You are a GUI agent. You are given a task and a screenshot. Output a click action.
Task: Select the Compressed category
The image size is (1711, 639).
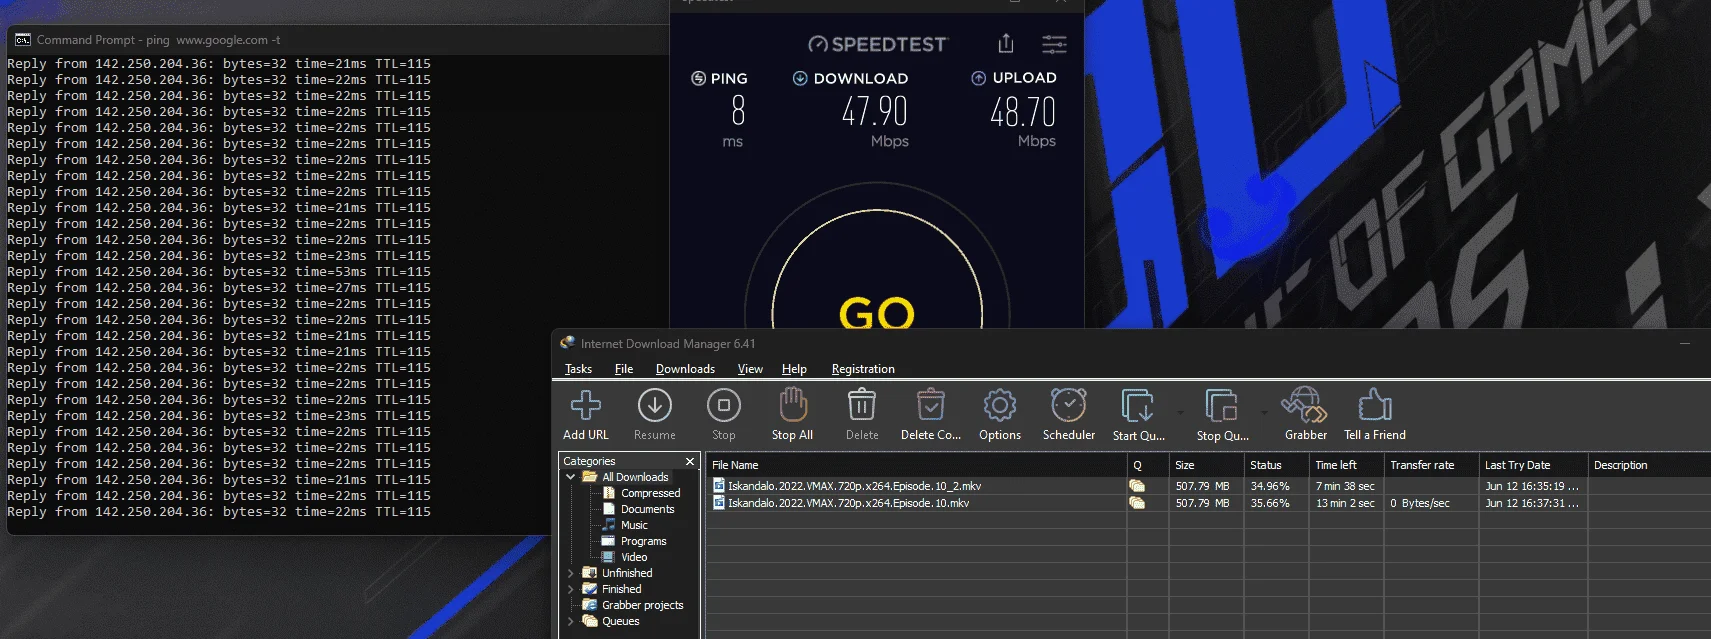(x=650, y=493)
